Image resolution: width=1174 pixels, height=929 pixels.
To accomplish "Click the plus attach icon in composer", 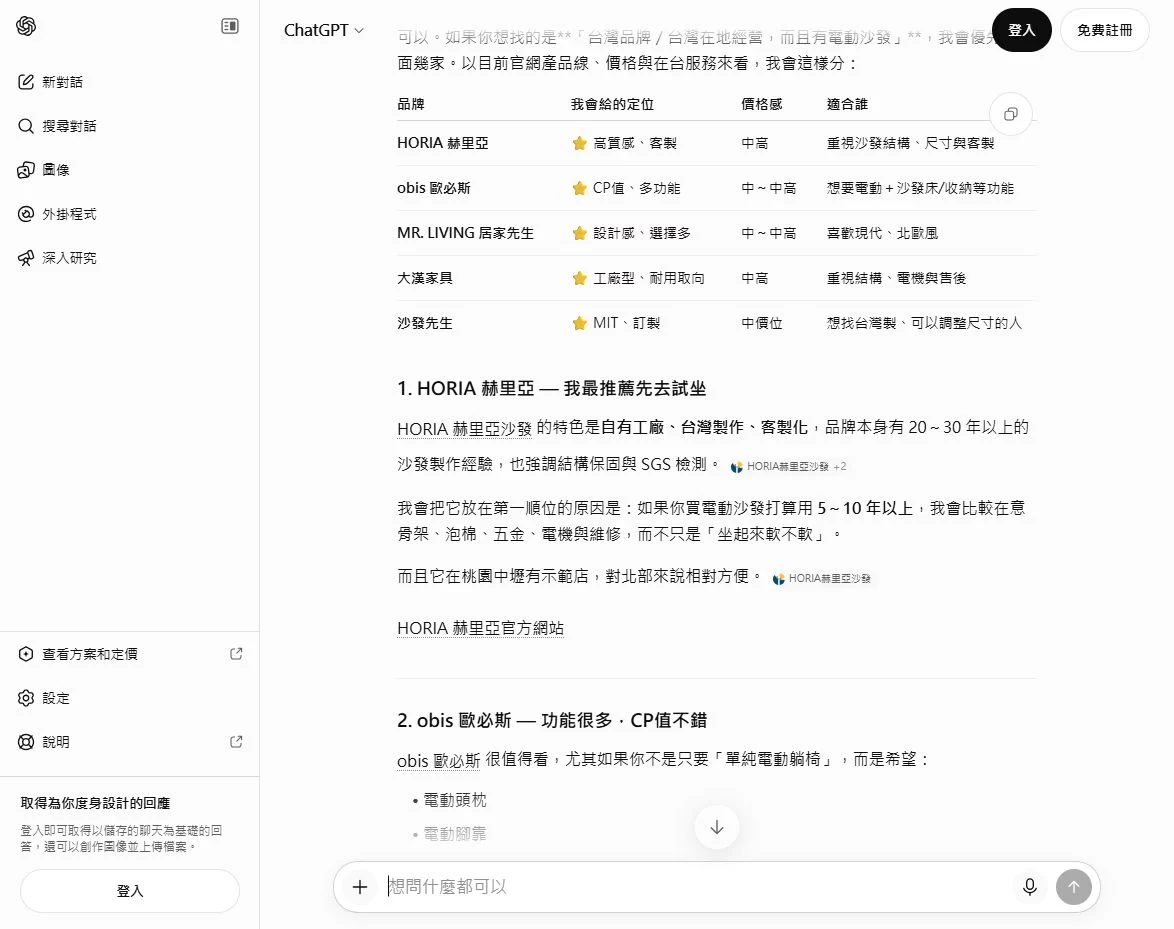I will (x=360, y=887).
